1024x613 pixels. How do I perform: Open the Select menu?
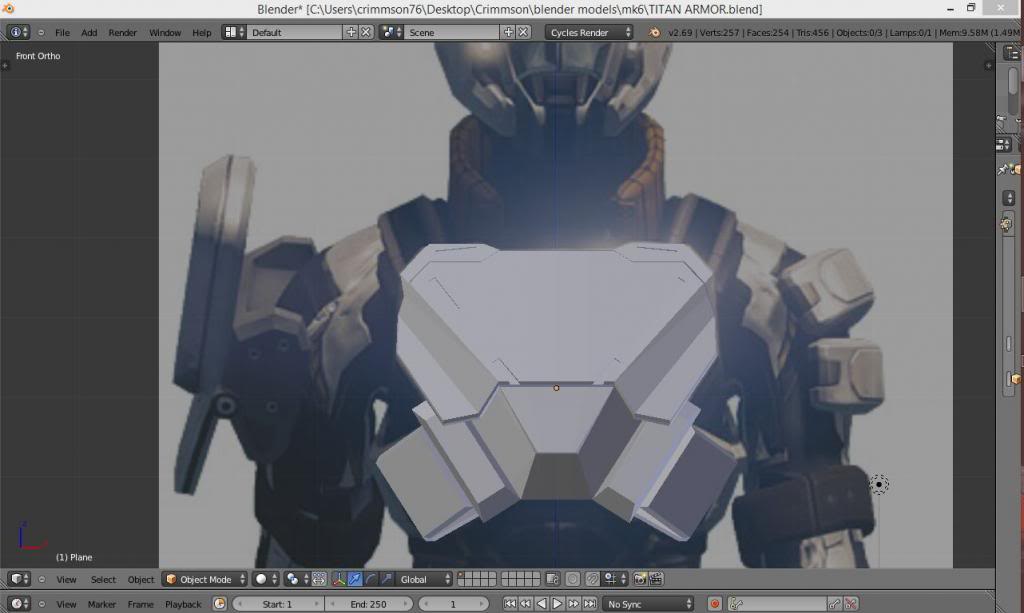pyautogui.click(x=103, y=579)
